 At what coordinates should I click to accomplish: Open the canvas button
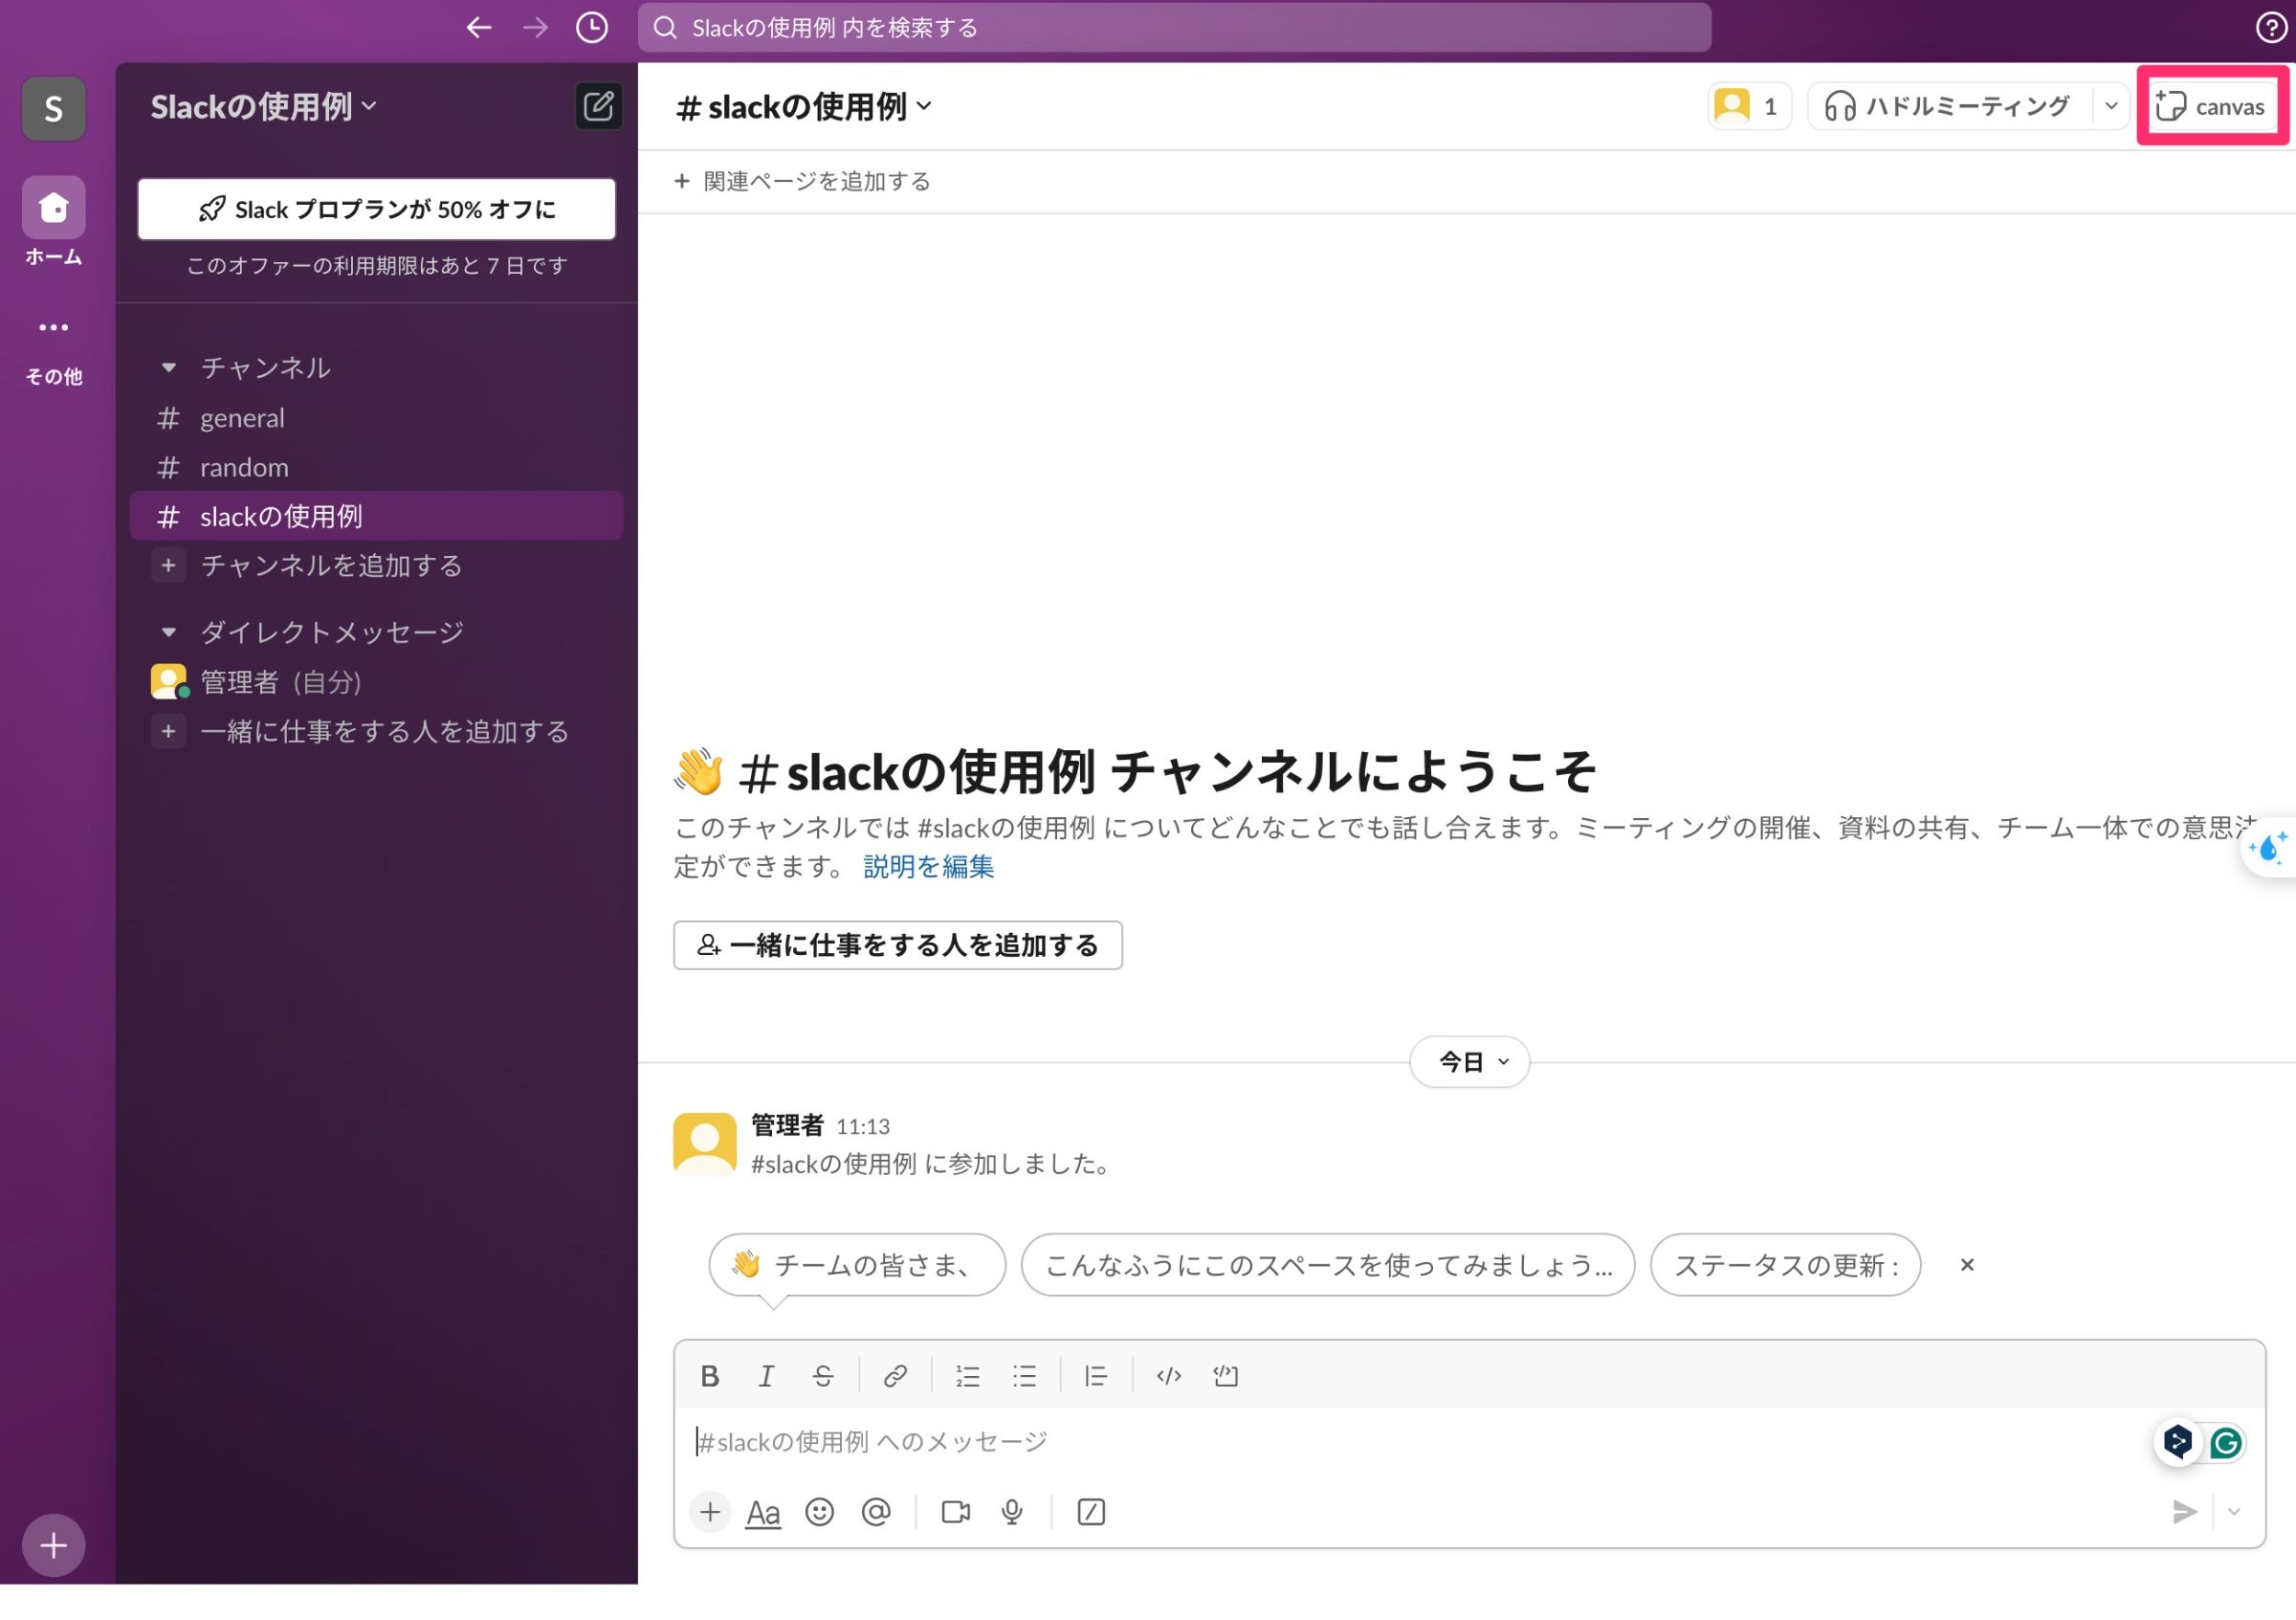[x=2211, y=106]
